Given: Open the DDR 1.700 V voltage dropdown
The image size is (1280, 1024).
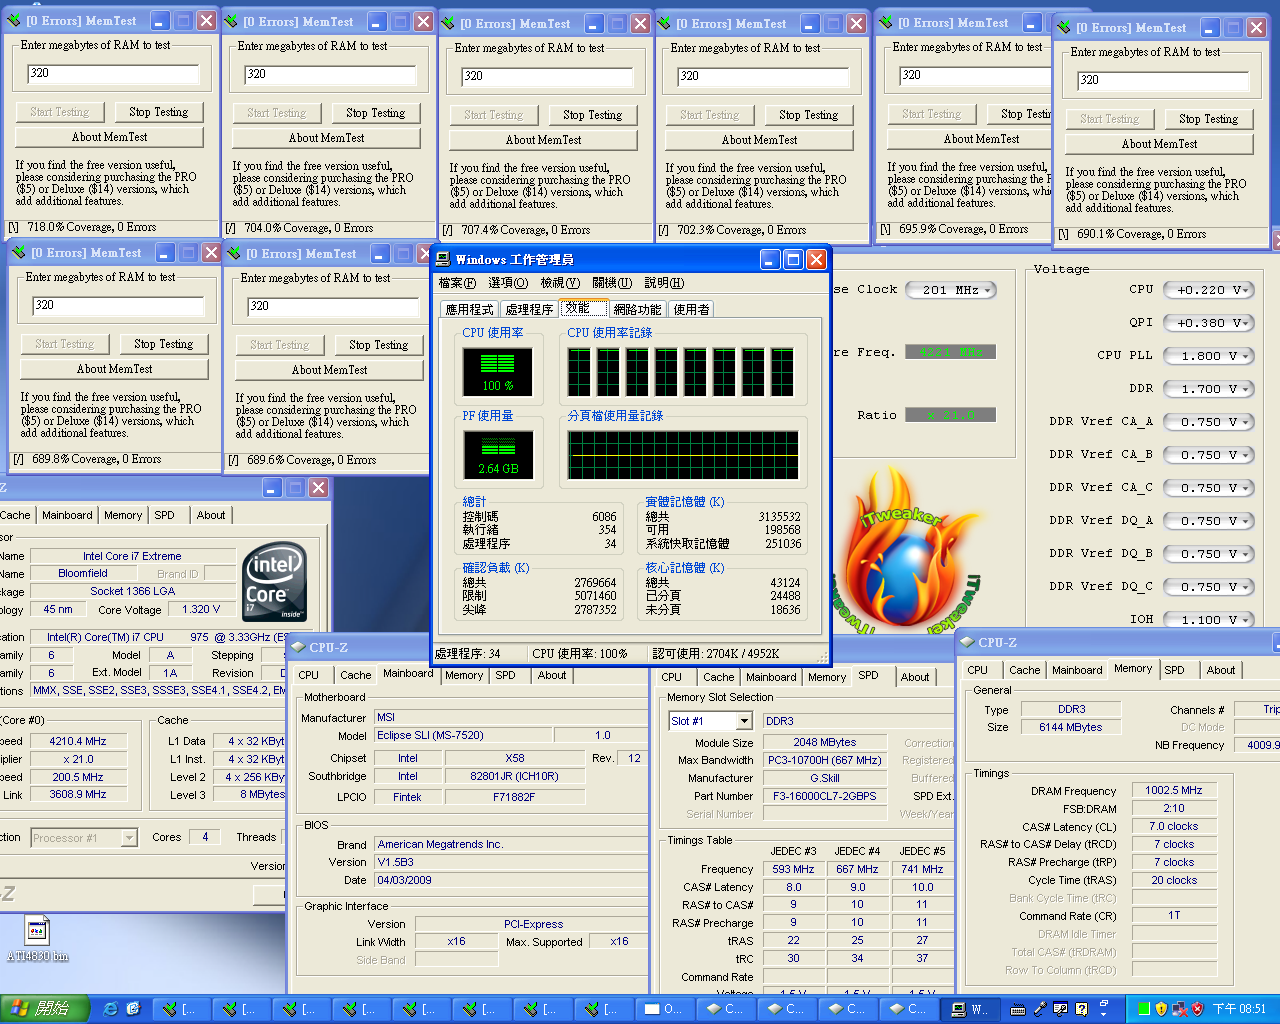Looking at the screenshot, I should pyautogui.click(x=1208, y=389).
